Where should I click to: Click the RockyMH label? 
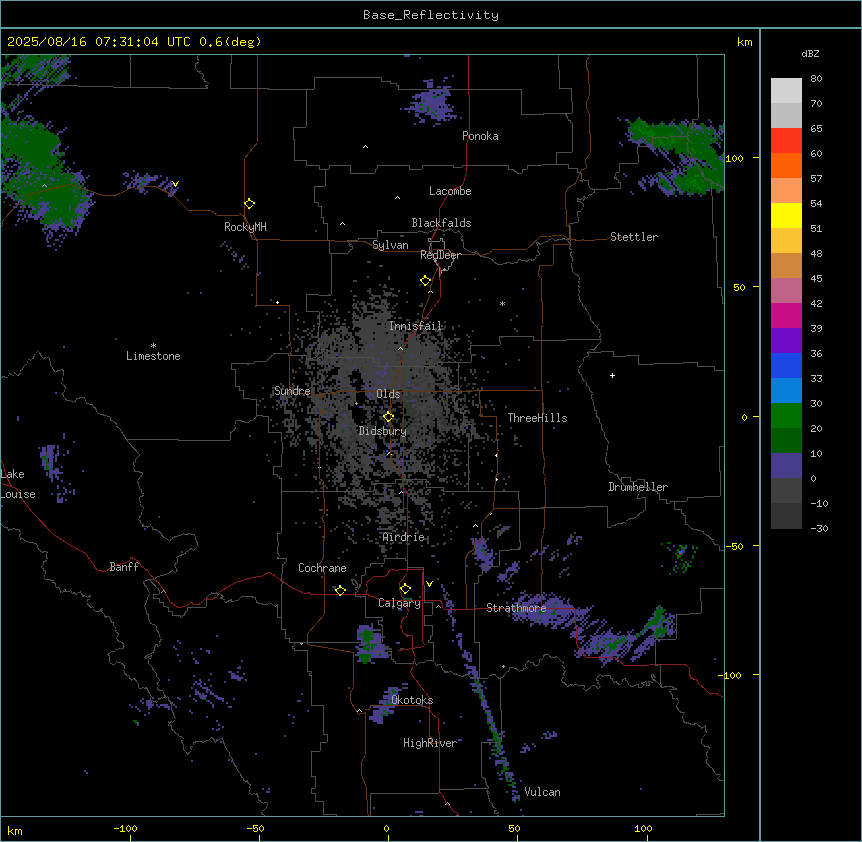[245, 227]
